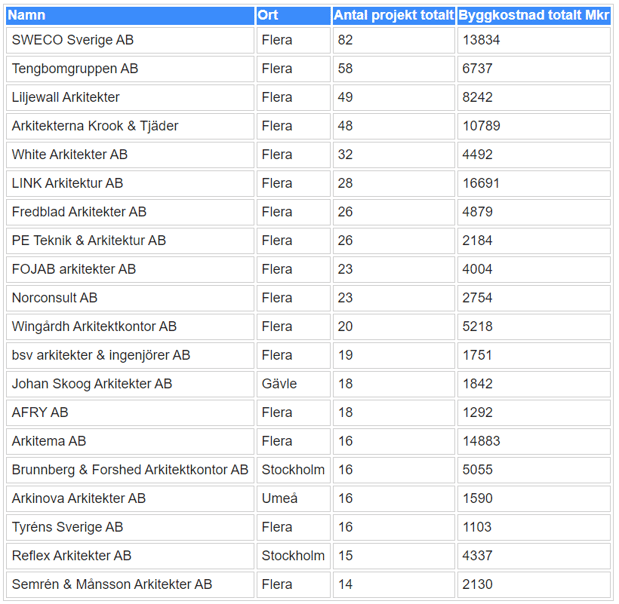Click the Gävle location cell
This screenshot has width=619, height=604.
pyautogui.click(x=293, y=384)
